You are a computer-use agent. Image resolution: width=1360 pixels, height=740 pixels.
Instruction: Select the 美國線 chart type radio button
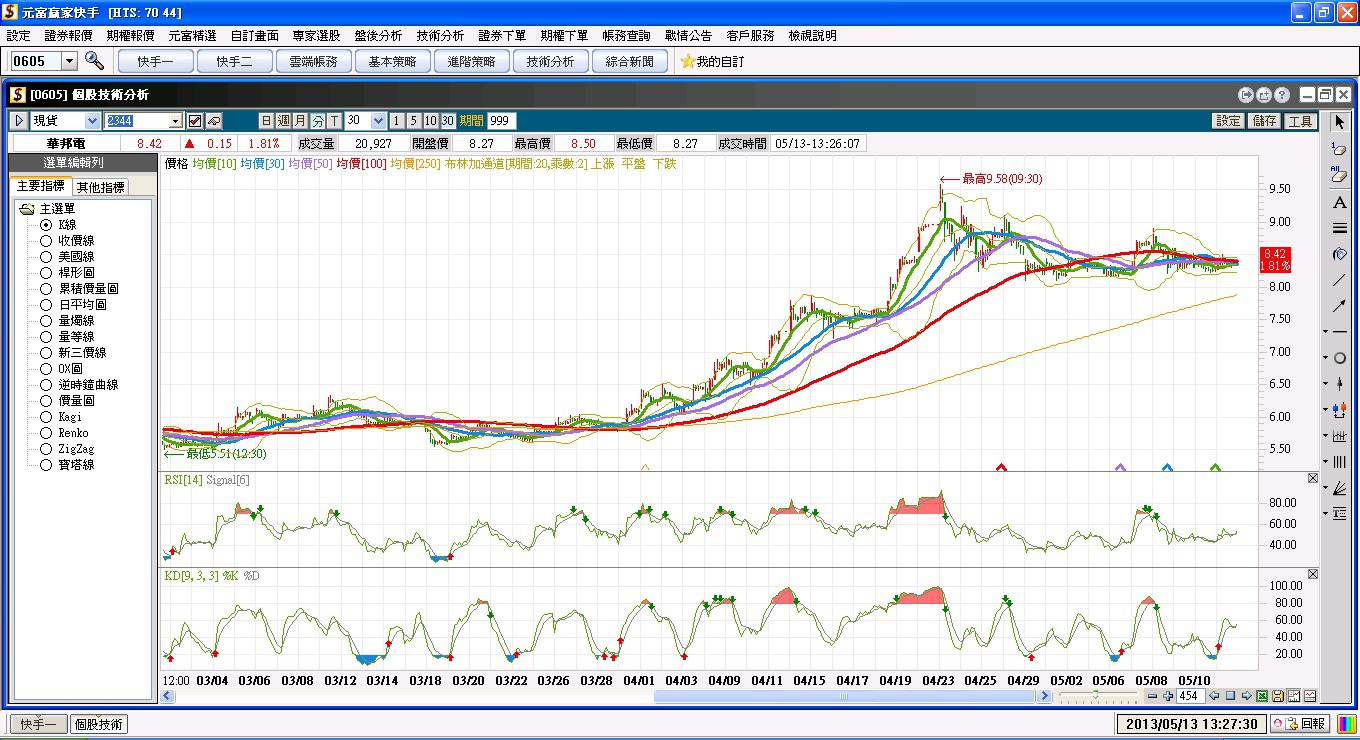[46, 257]
